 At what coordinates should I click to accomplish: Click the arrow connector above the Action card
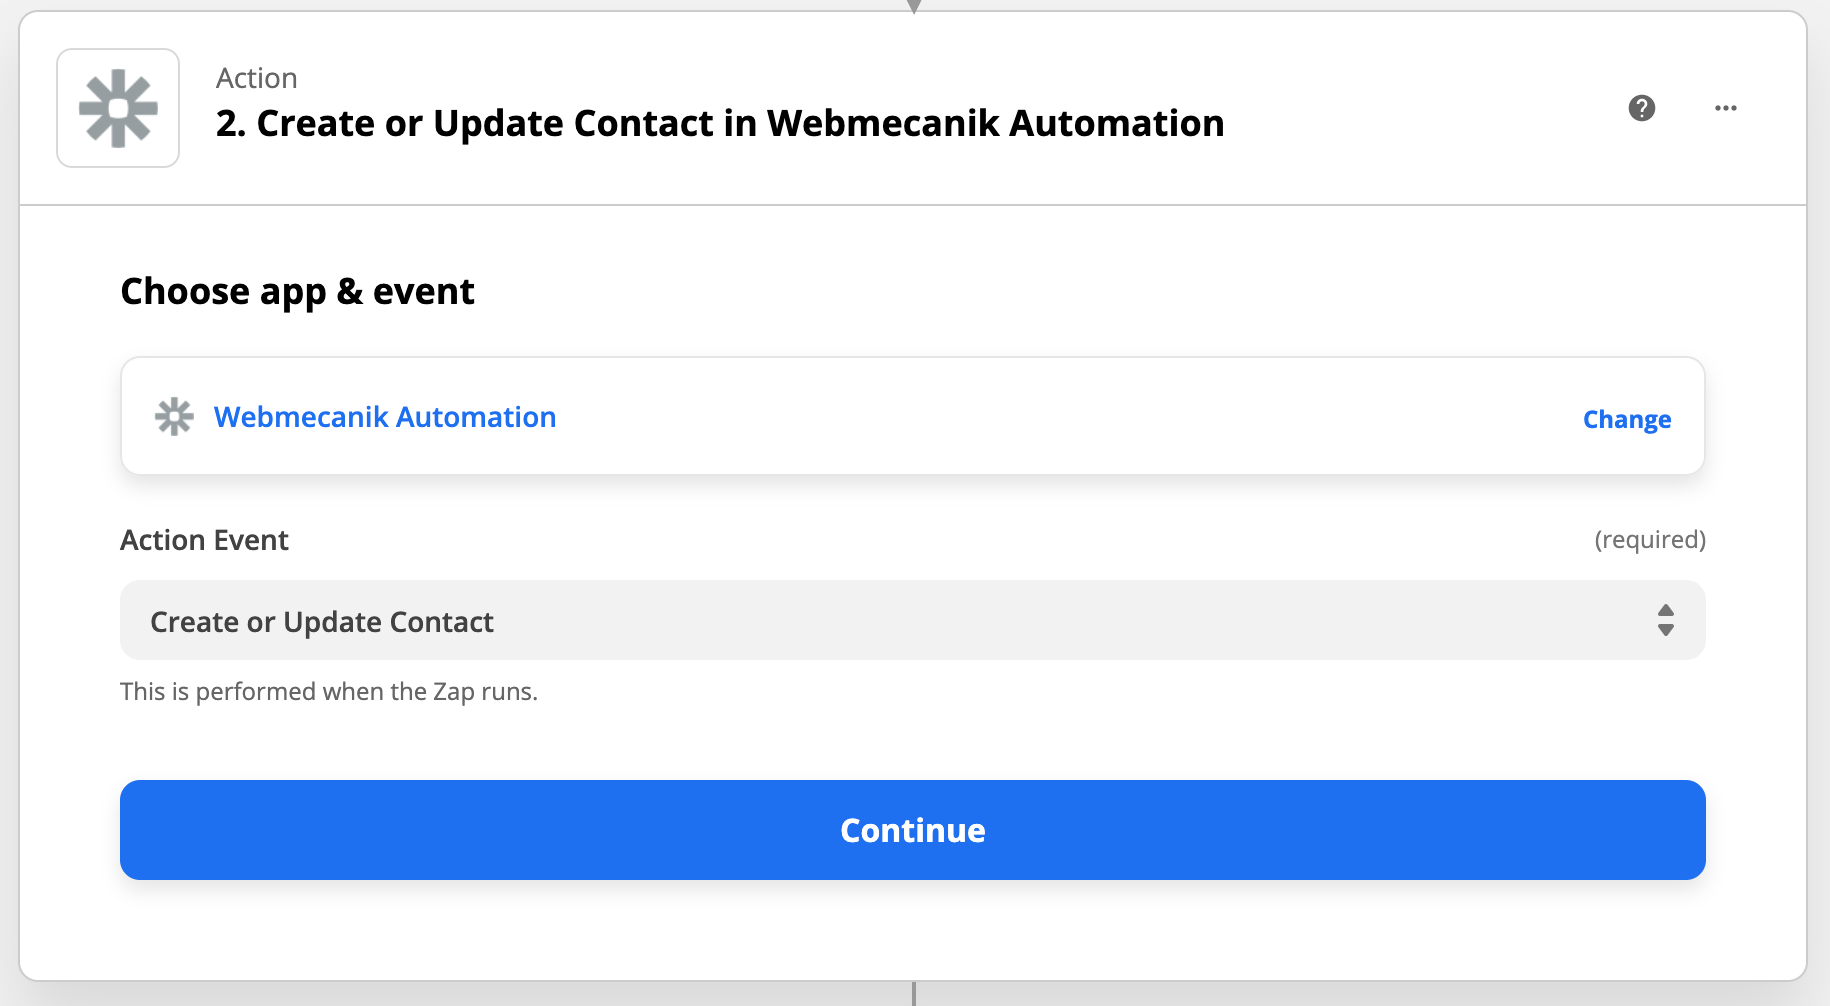[913, 6]
